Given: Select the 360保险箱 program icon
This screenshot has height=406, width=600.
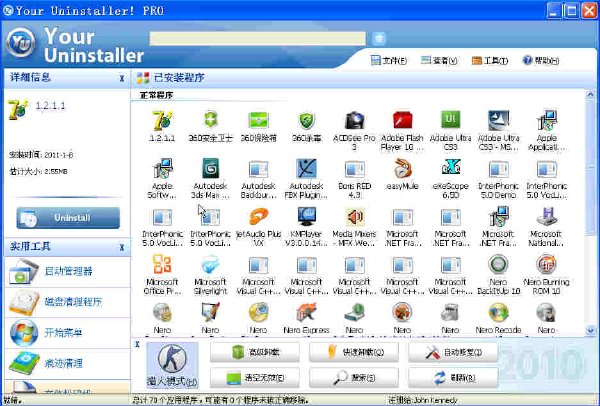Looking at the screenshot, I should 258,120.
